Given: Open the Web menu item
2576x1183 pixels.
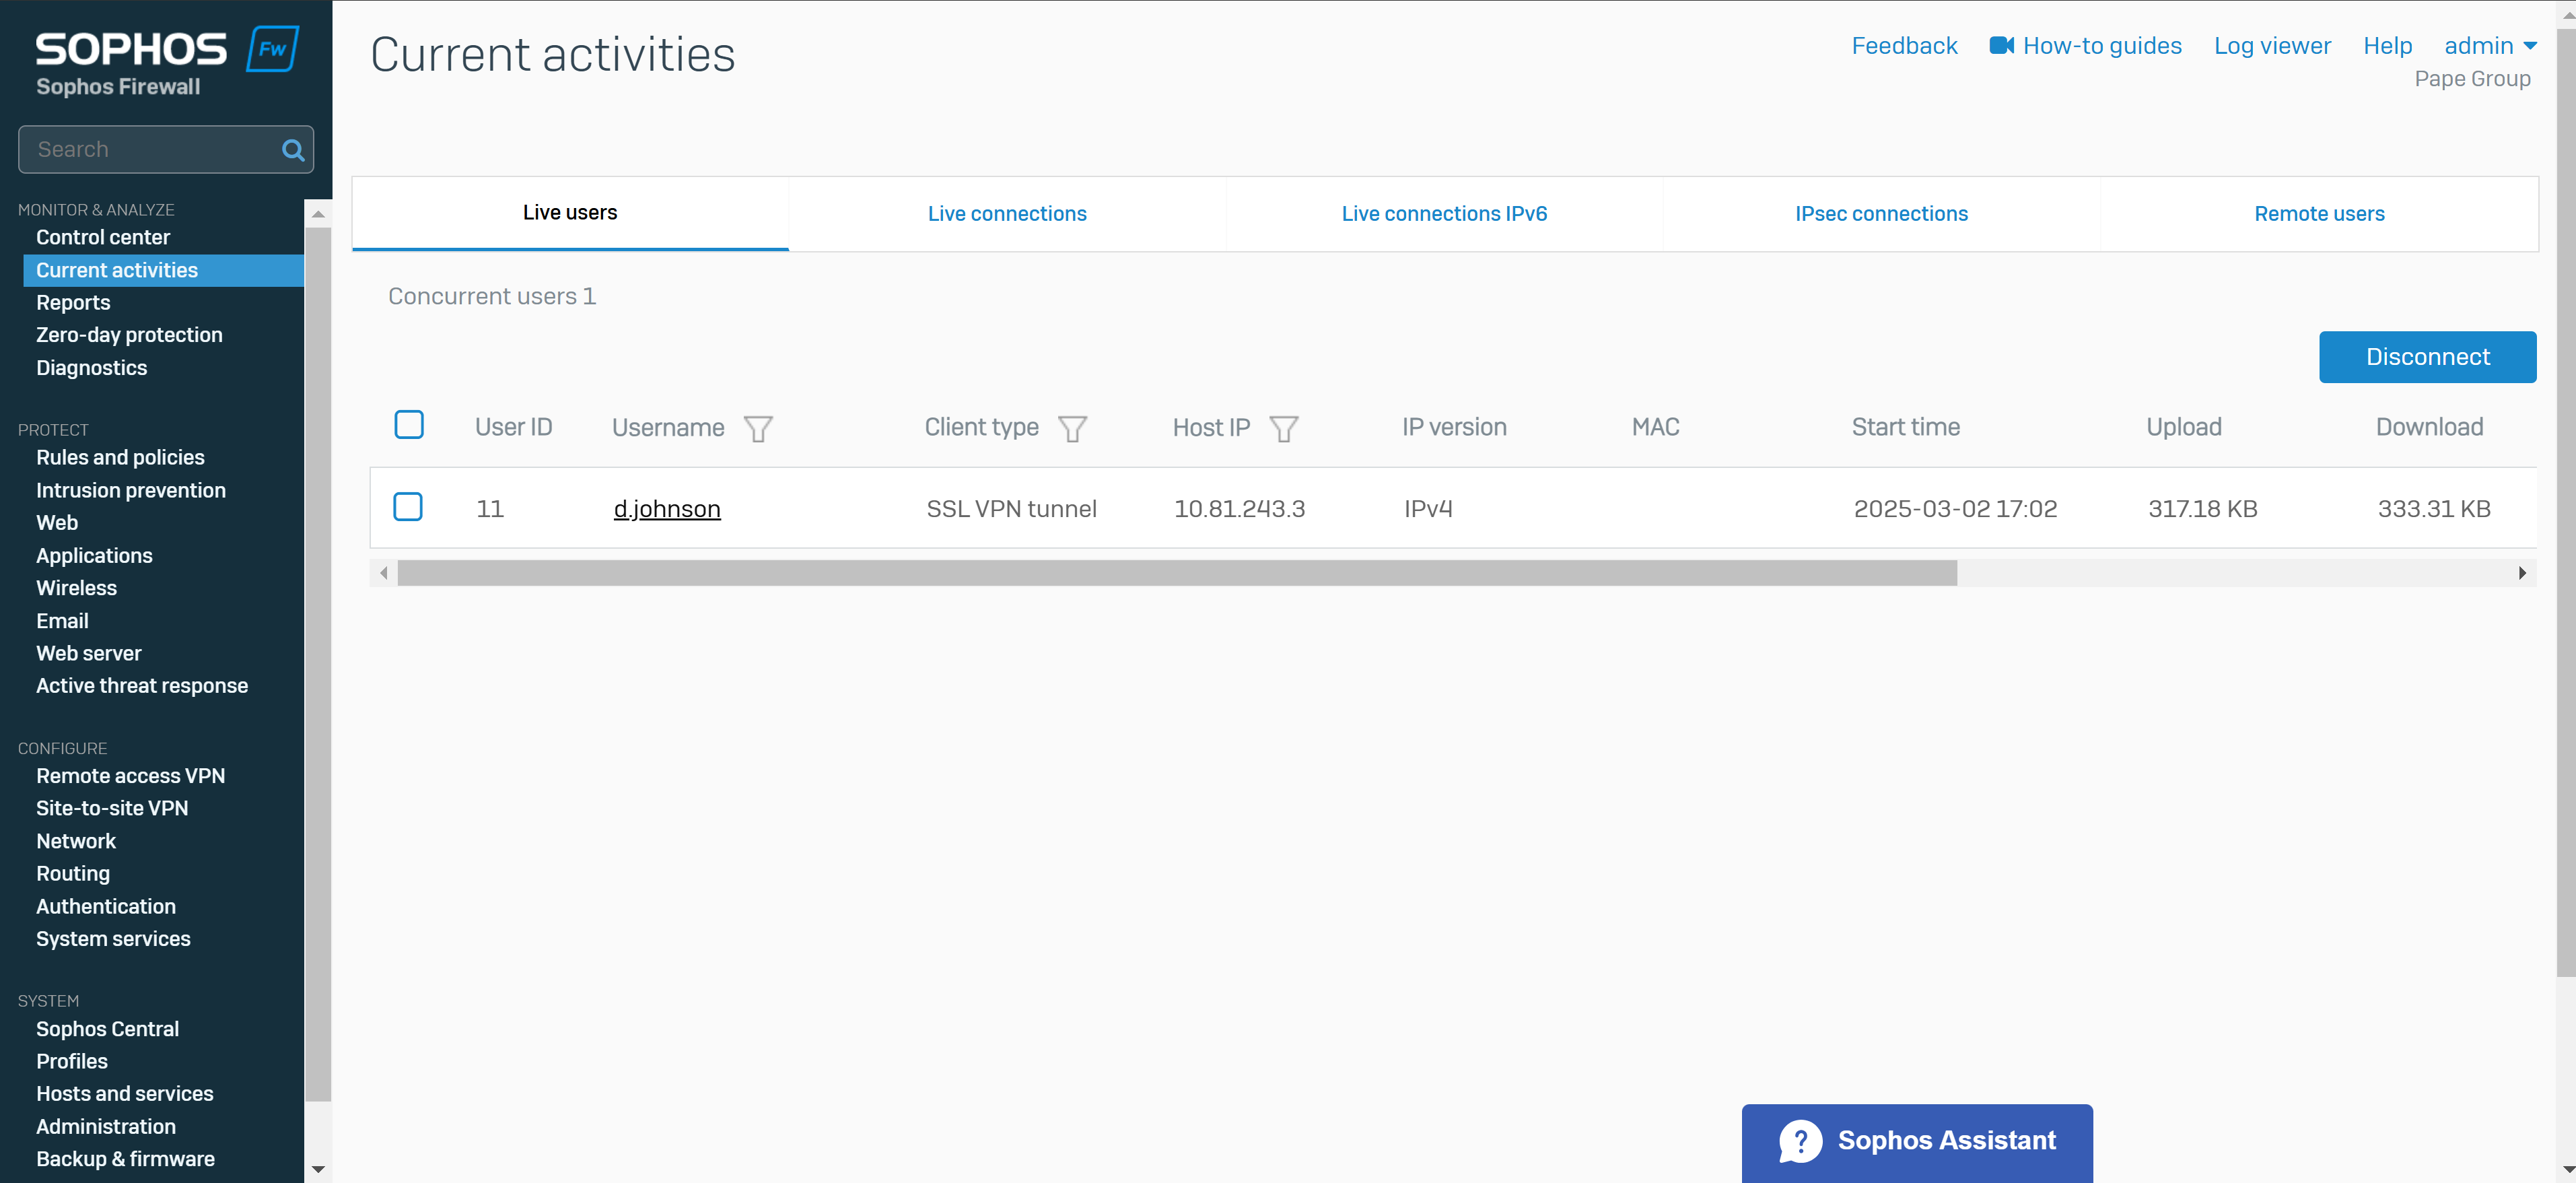Looking at the screenshot, I should pyautogui.click(x=57, y=523).
